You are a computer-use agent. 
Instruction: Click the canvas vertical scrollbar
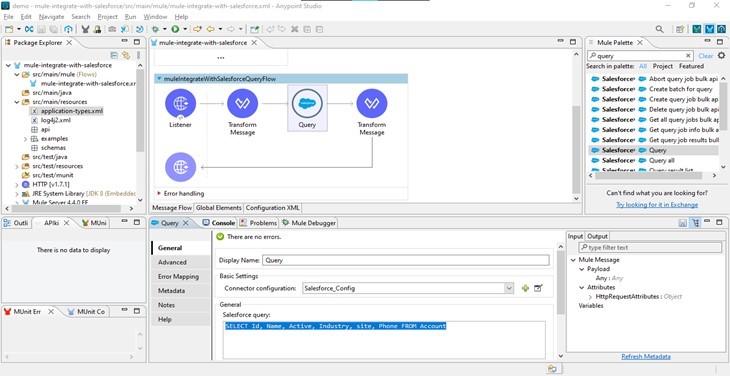(x=576, y=150)
